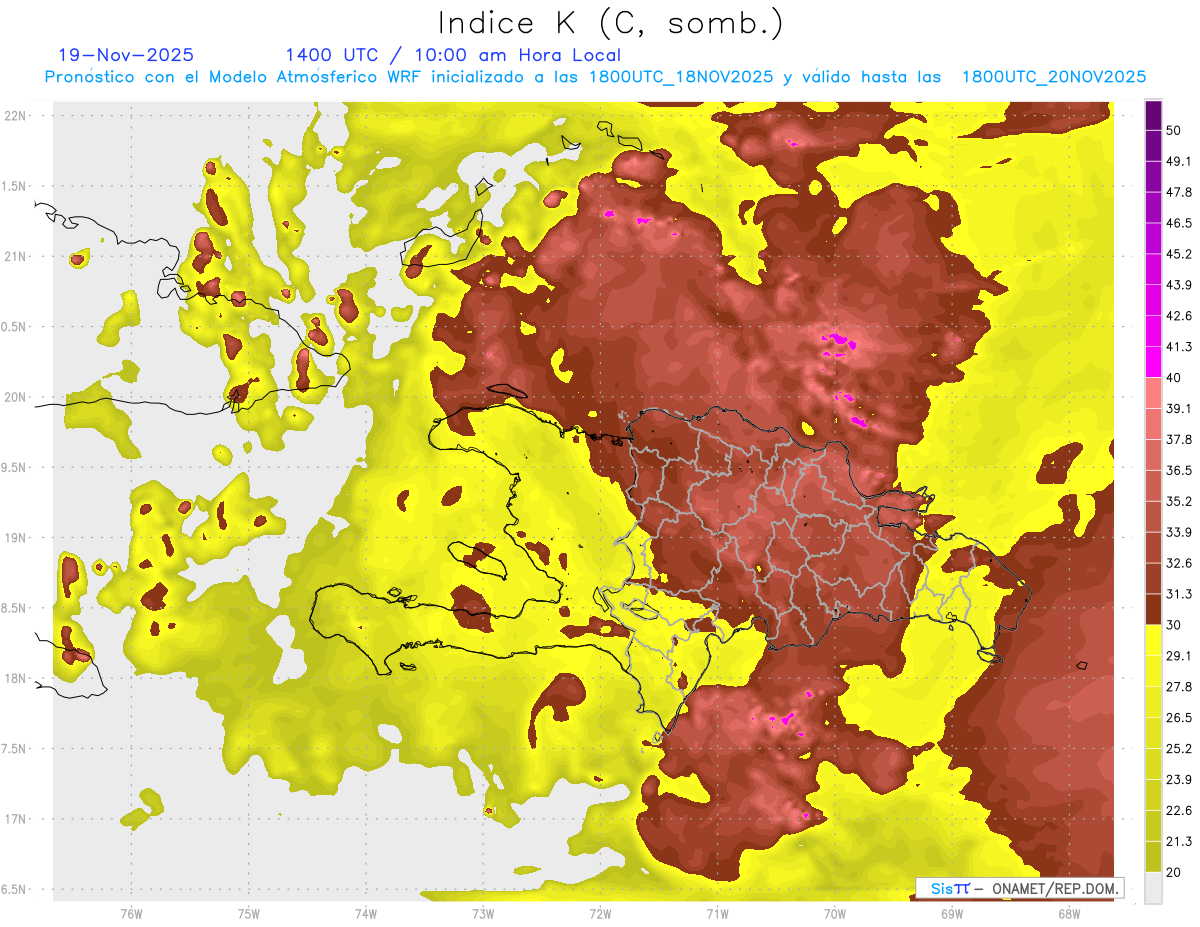Screen dimensions: 1200x927
Task: Click the latitude axis label "20N"
Action: [x=16, y=397]
